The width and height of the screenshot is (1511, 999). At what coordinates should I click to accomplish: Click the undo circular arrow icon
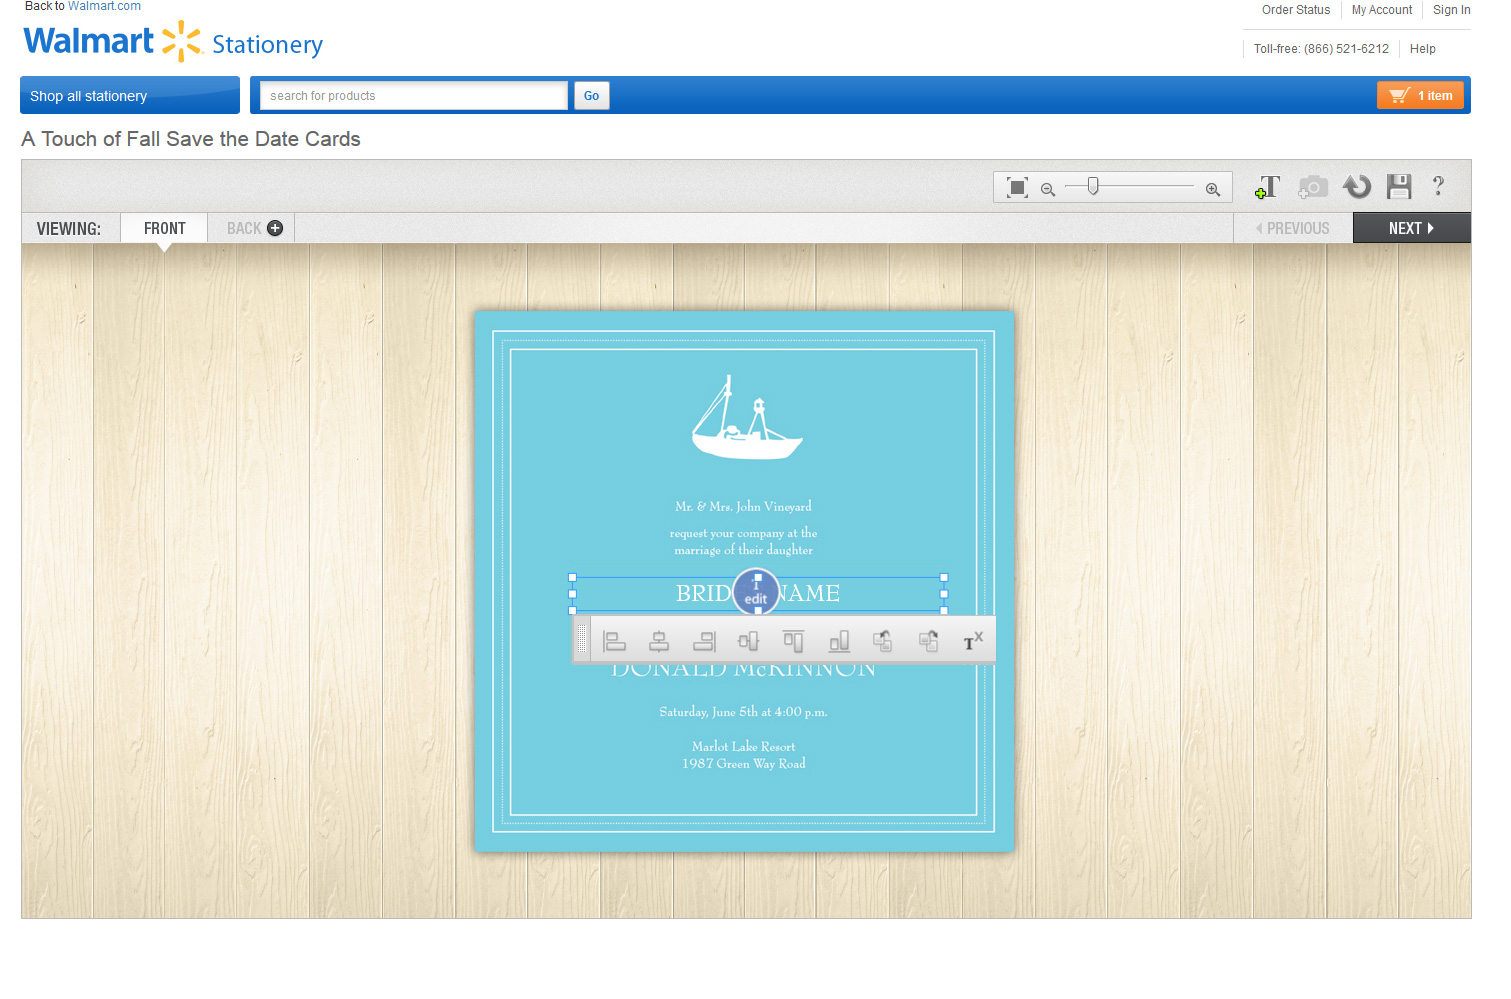click(x=1356, y=187)
